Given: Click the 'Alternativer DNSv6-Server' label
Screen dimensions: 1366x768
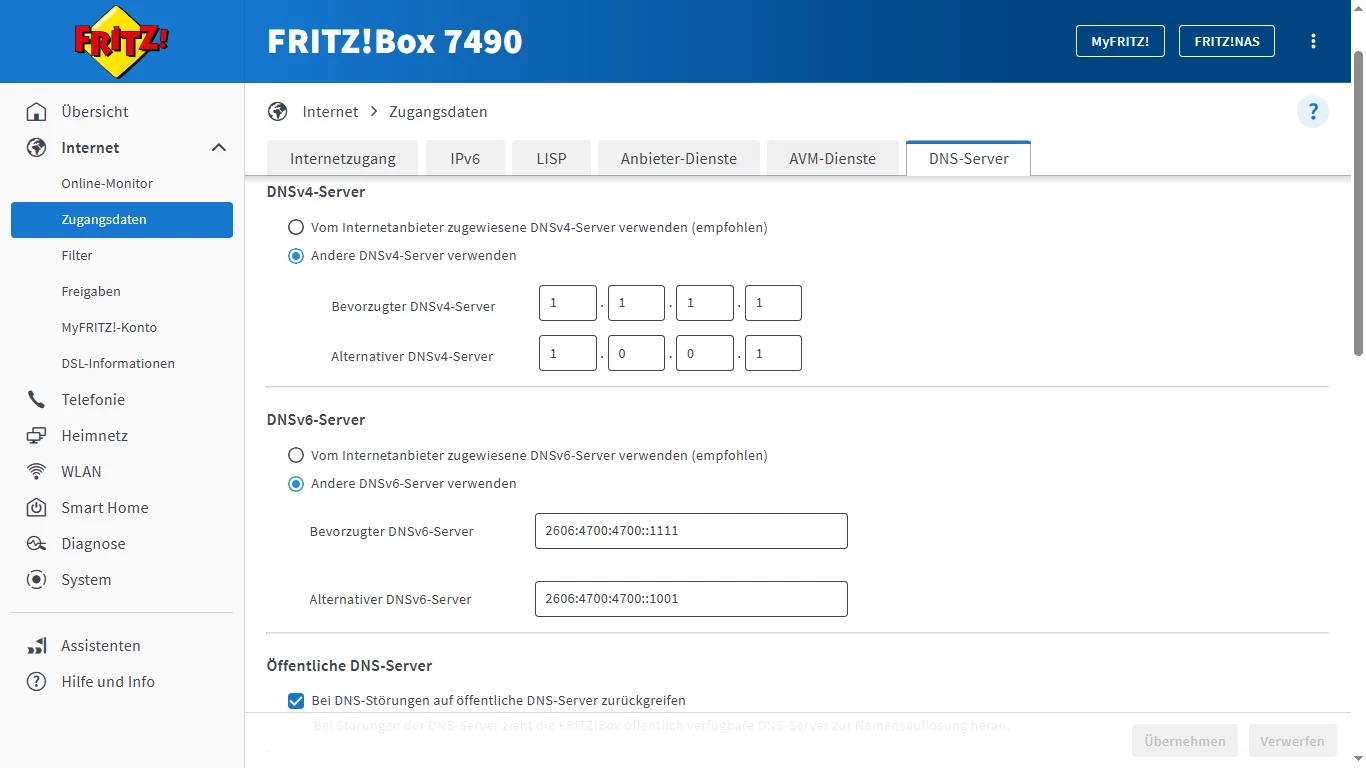Looking at the screenshot, I should [390, 600].
